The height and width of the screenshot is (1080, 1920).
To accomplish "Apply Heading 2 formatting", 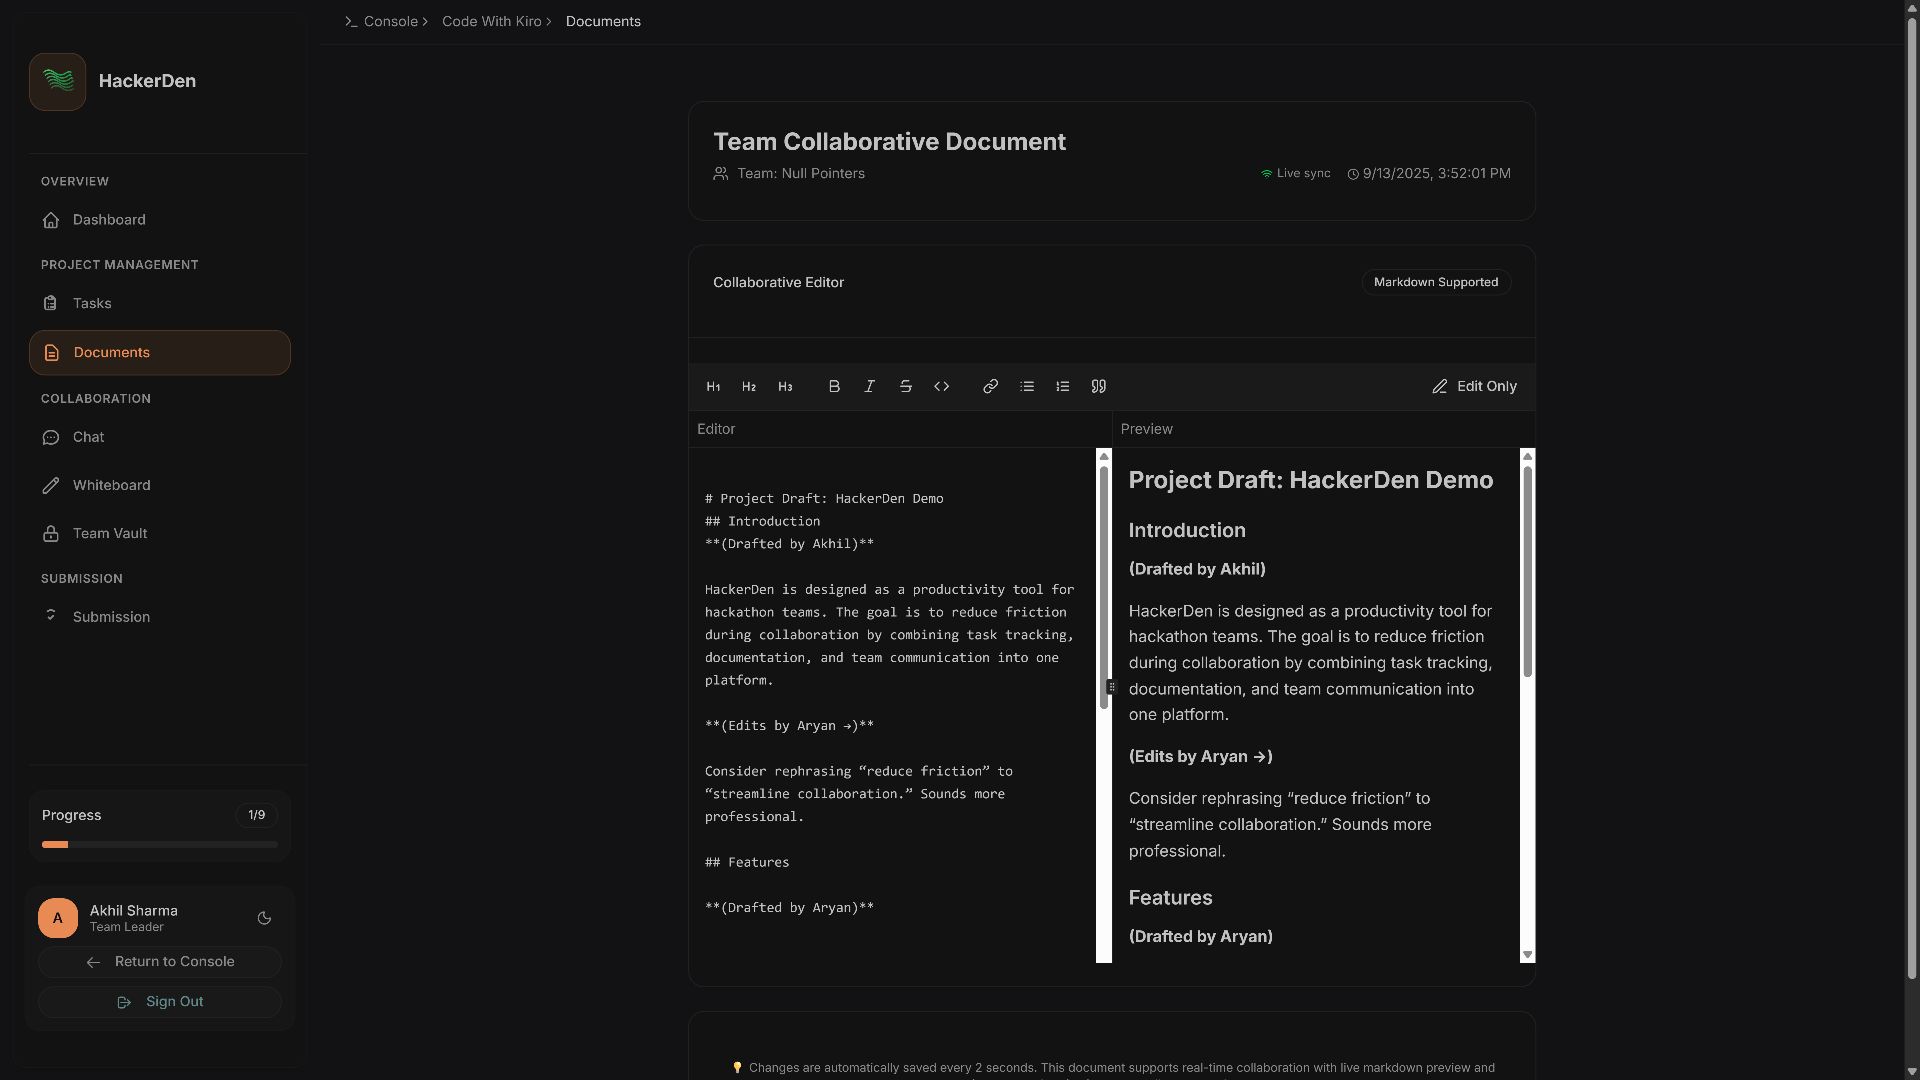I will 749,387.
